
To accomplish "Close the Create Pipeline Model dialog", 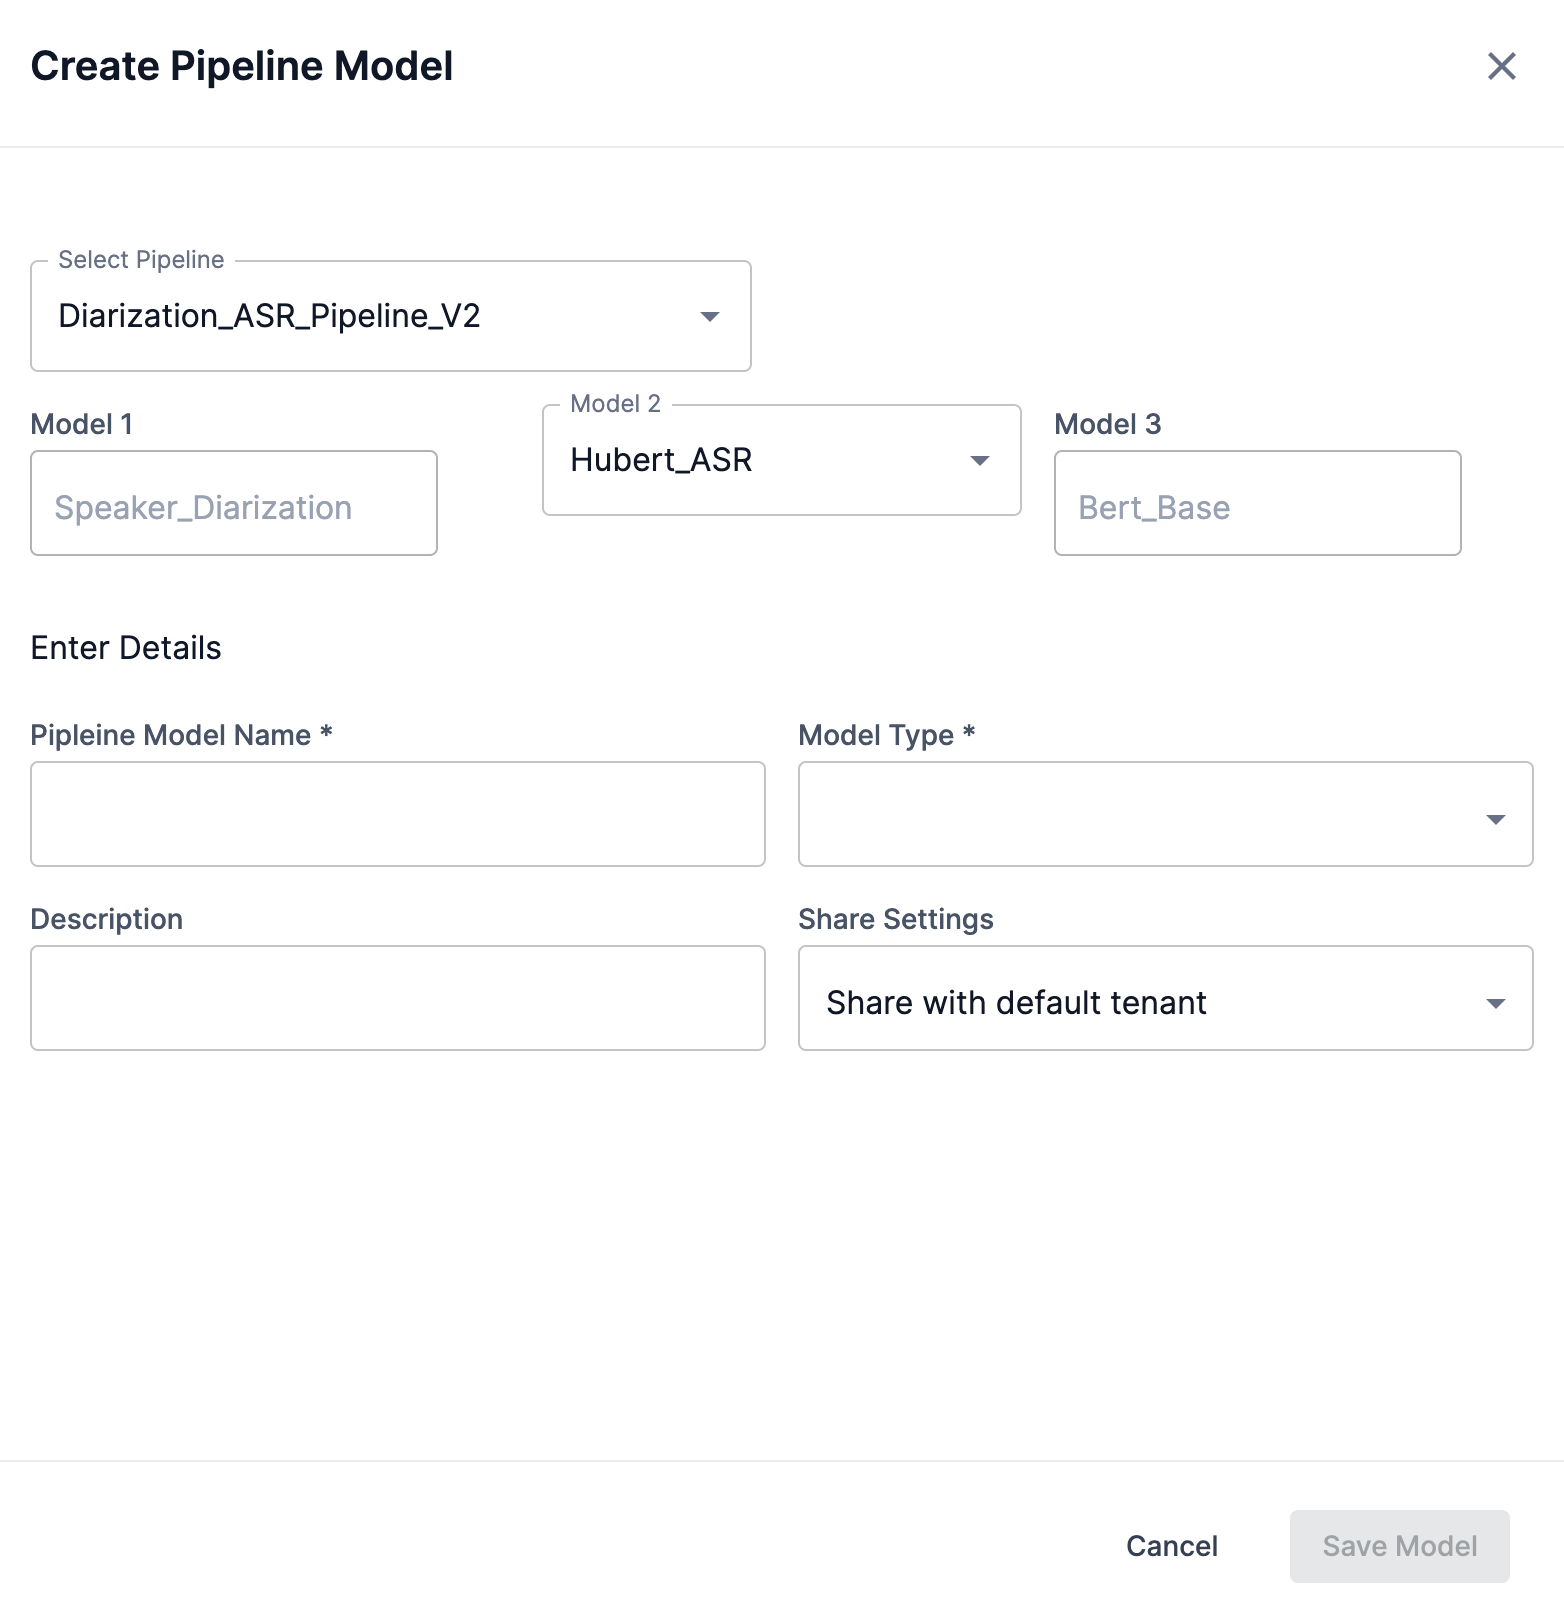I will tap(1501, 66).
